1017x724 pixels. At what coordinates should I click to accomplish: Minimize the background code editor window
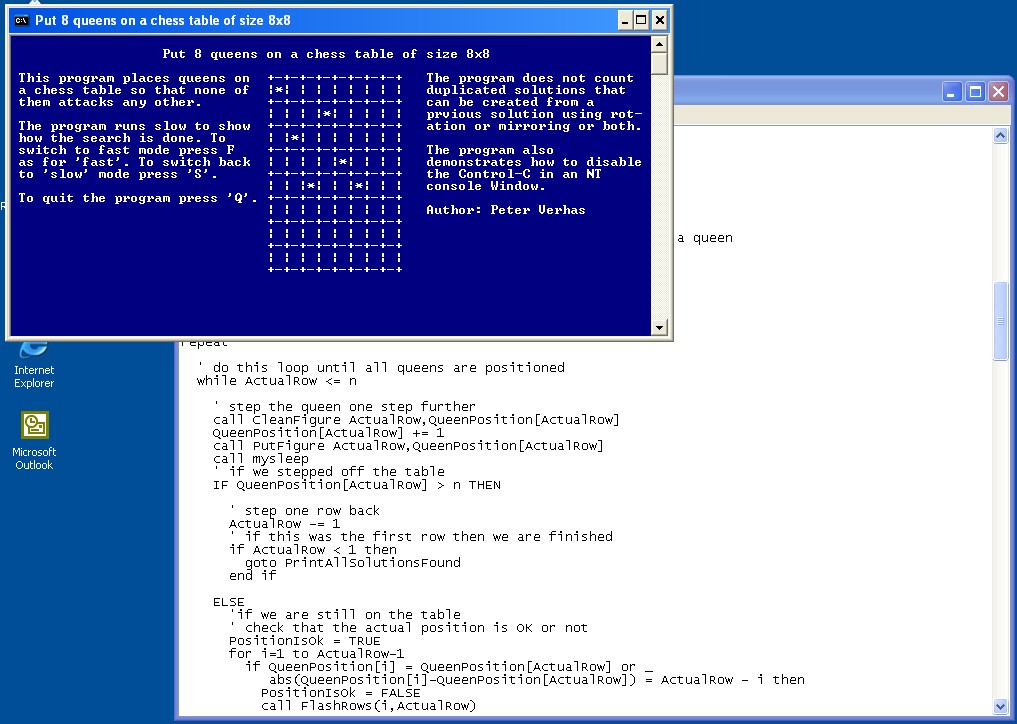coord(951,92)
